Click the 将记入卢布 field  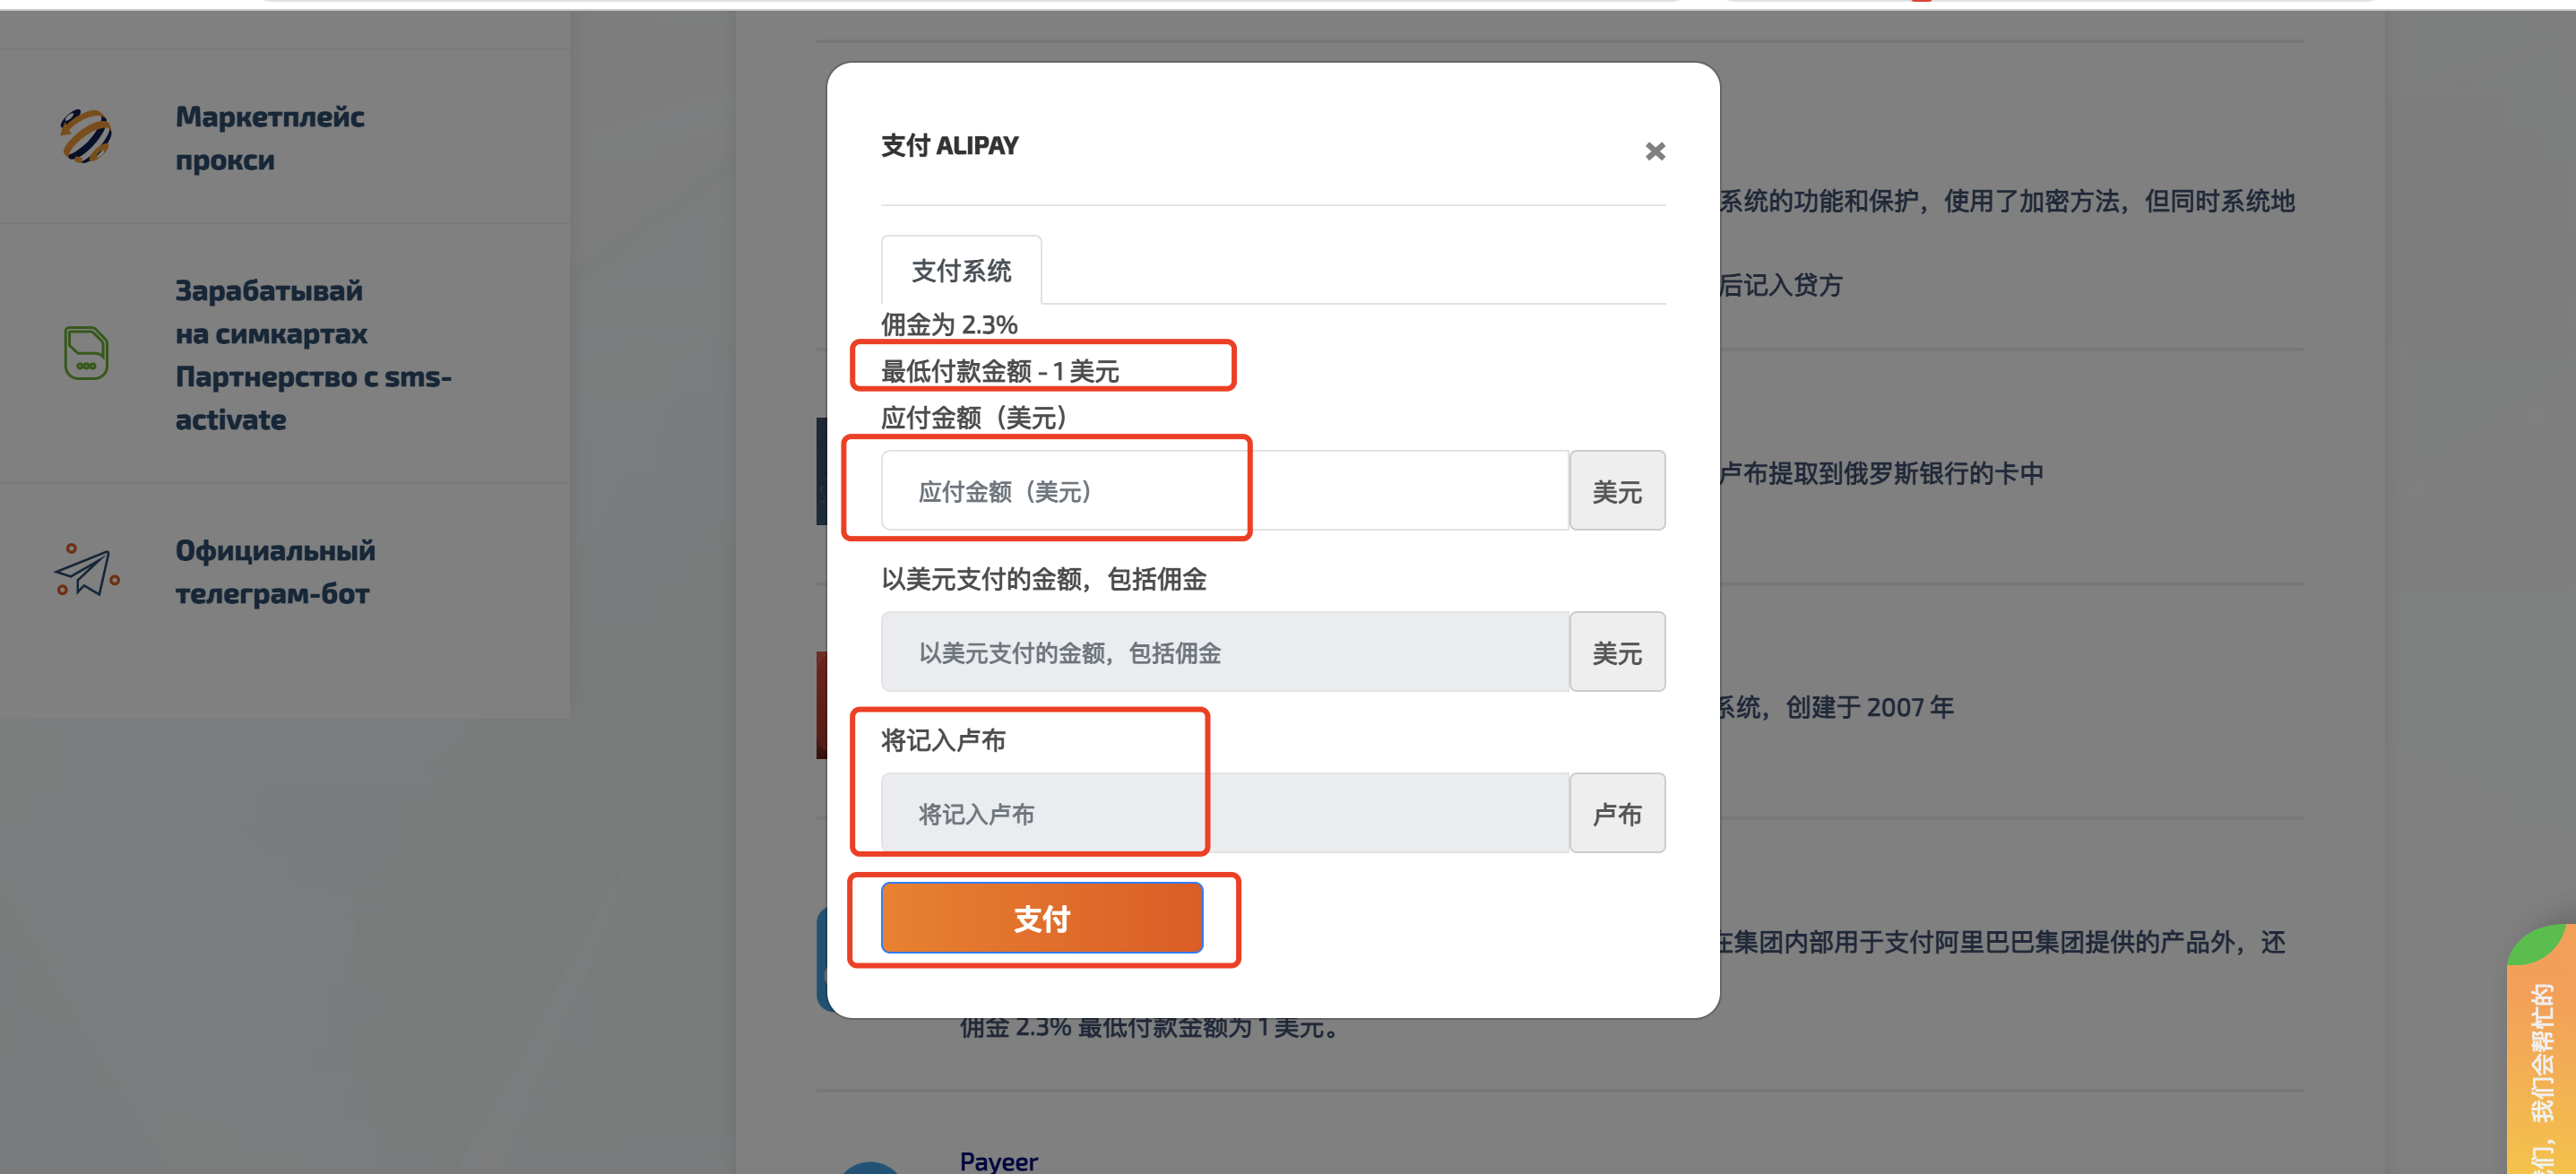[x=1224, y=813]
